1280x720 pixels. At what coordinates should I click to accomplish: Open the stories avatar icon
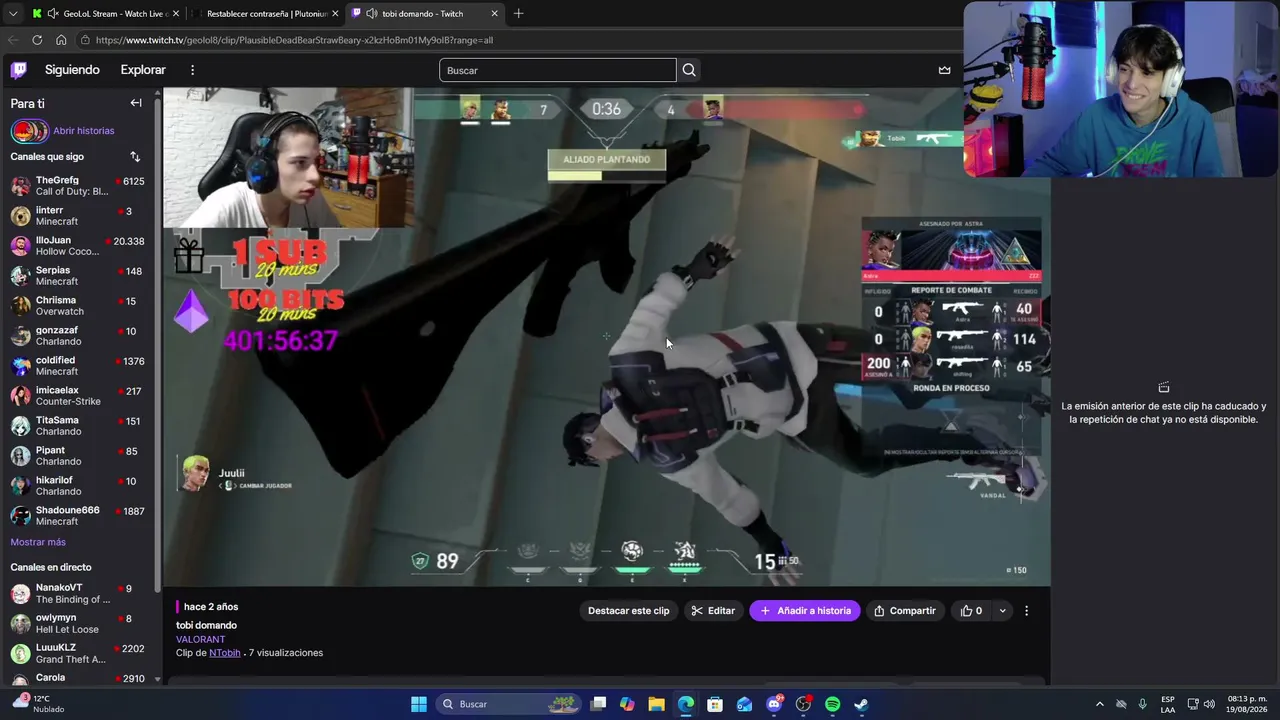click(x=30, y=131)
